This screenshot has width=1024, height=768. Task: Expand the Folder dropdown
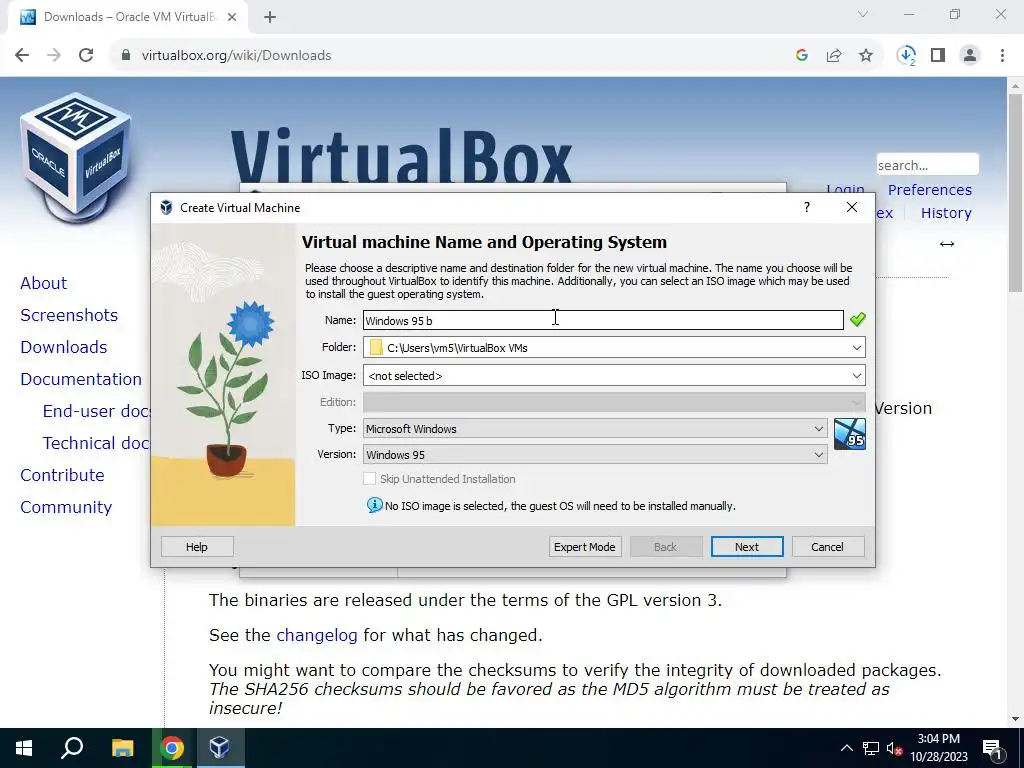tap(857, 347)
